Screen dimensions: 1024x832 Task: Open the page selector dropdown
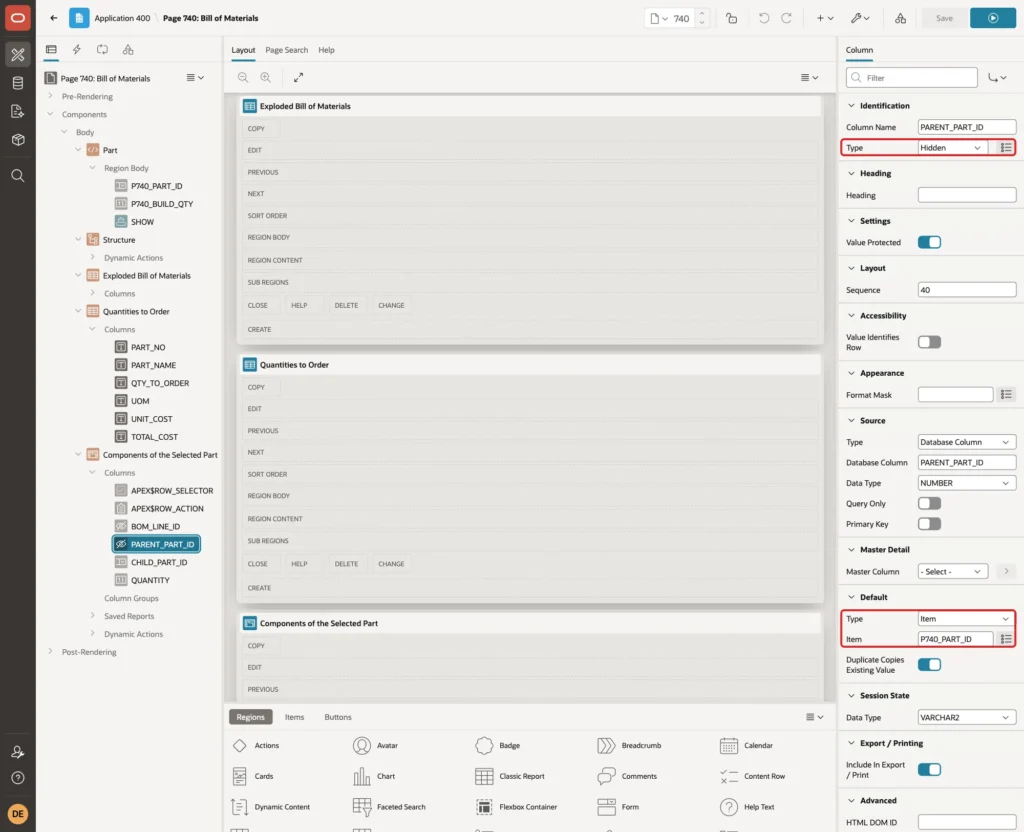[x=658, y=18]
